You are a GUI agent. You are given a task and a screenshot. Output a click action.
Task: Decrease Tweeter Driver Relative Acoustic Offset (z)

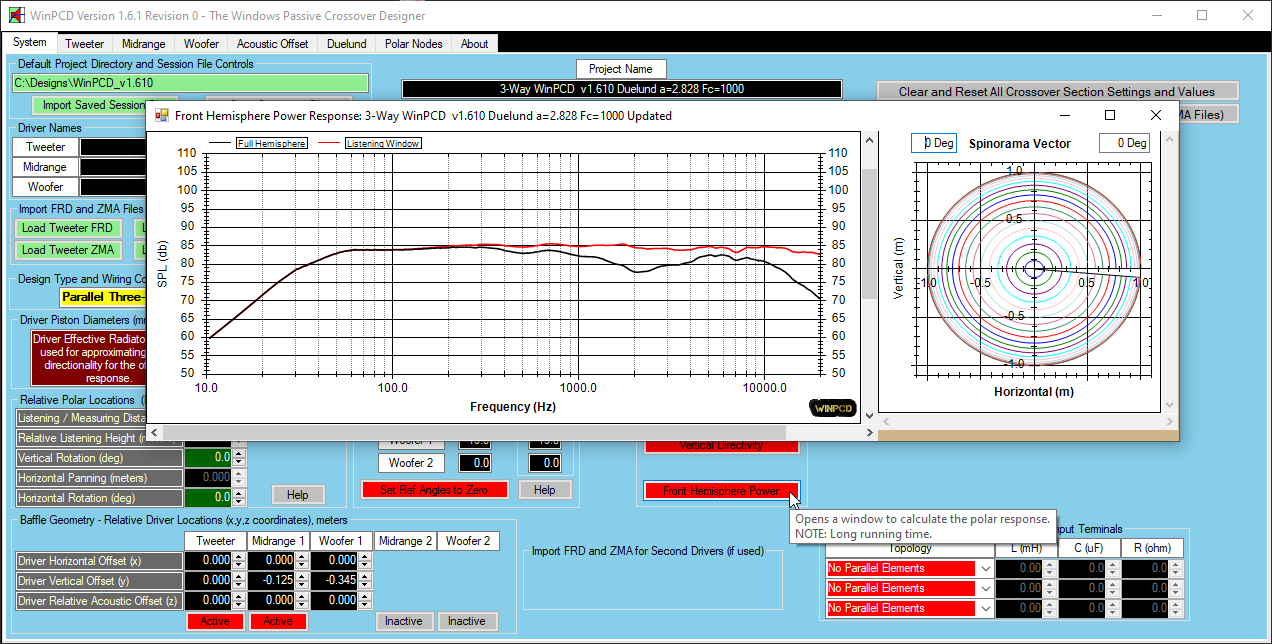[x=239, y=605]
